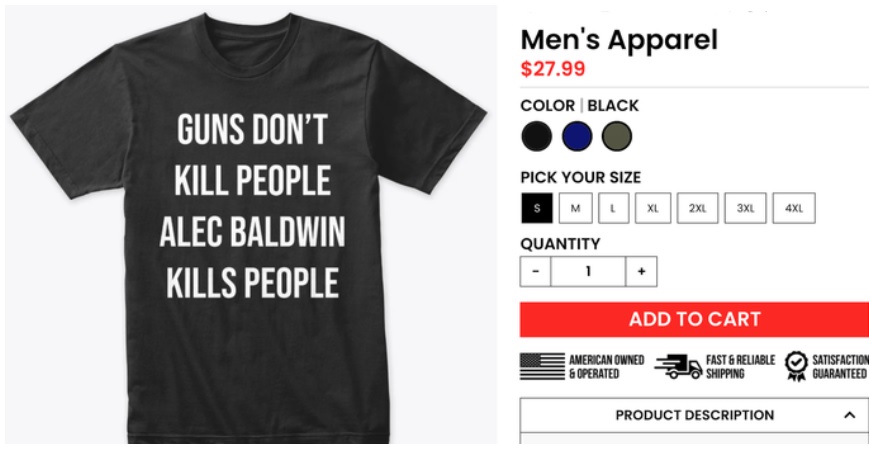Image resolution: width=869 pixels, height=453 pixels.
Task: Pick size 3XL option
Action: coord(745,208)
